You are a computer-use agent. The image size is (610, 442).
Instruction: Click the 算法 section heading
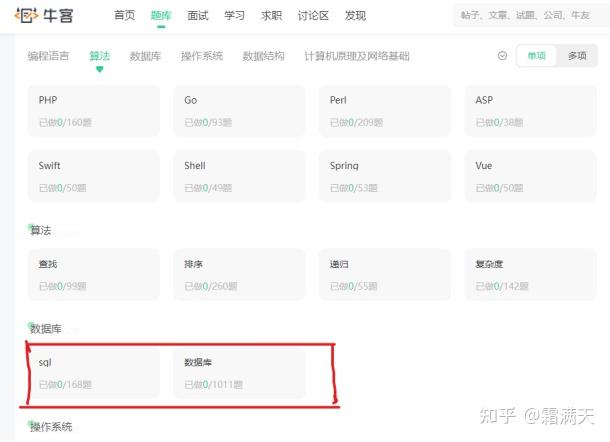pyautogui.click(x=40, y=230)
